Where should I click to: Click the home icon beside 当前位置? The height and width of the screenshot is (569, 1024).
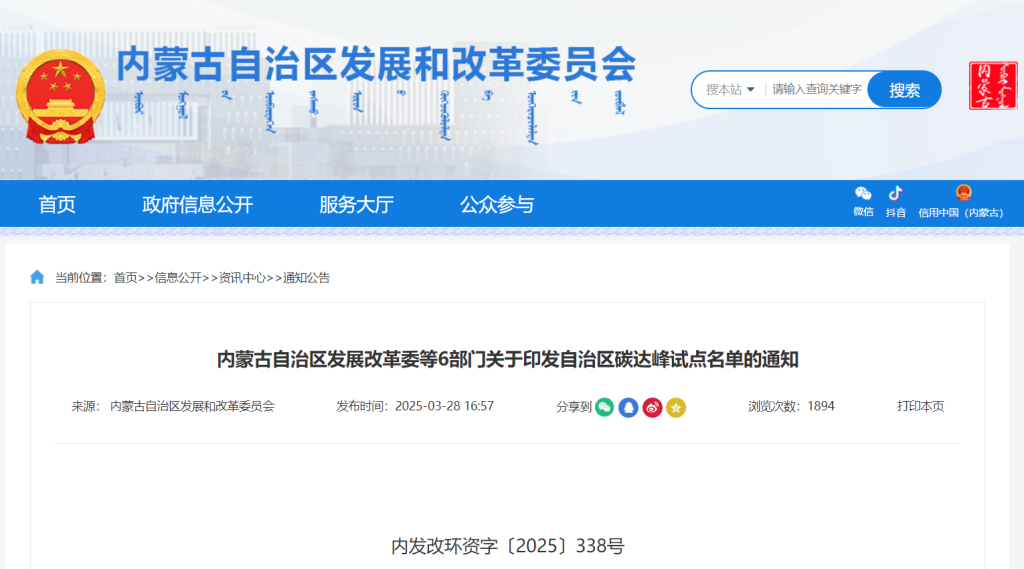point(37,278)
